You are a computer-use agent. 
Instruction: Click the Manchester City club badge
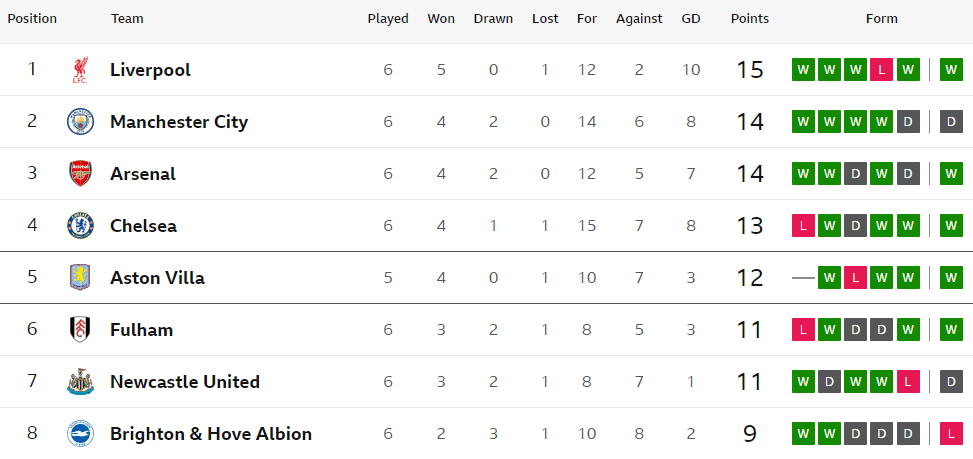80,122
